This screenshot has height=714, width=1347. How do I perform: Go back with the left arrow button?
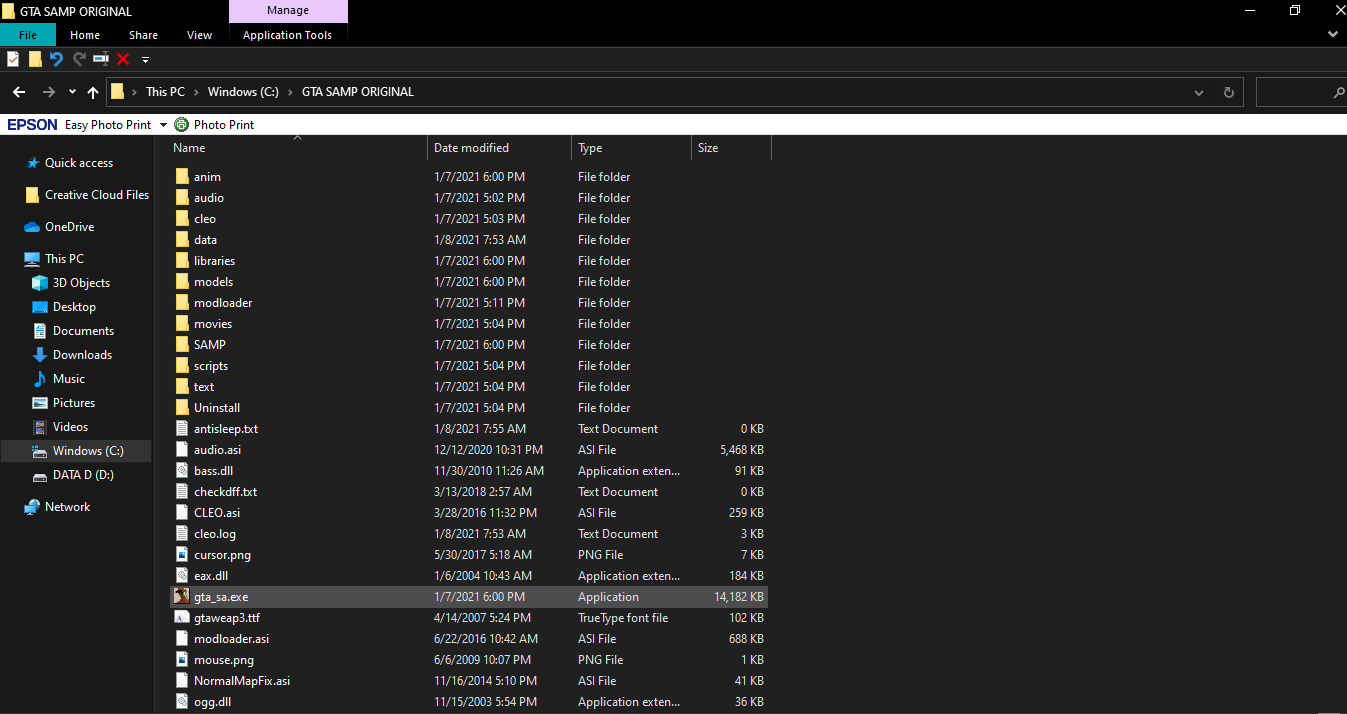[19, 92]
